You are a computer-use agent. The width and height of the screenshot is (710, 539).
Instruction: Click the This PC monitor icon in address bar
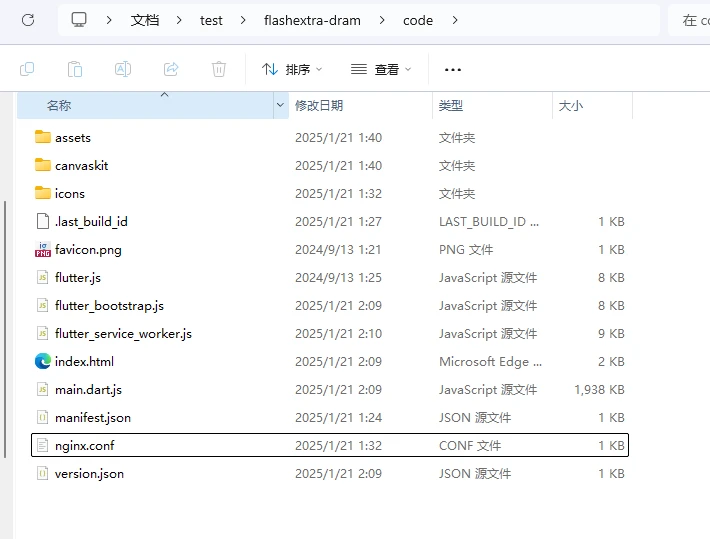coord(79,19)
